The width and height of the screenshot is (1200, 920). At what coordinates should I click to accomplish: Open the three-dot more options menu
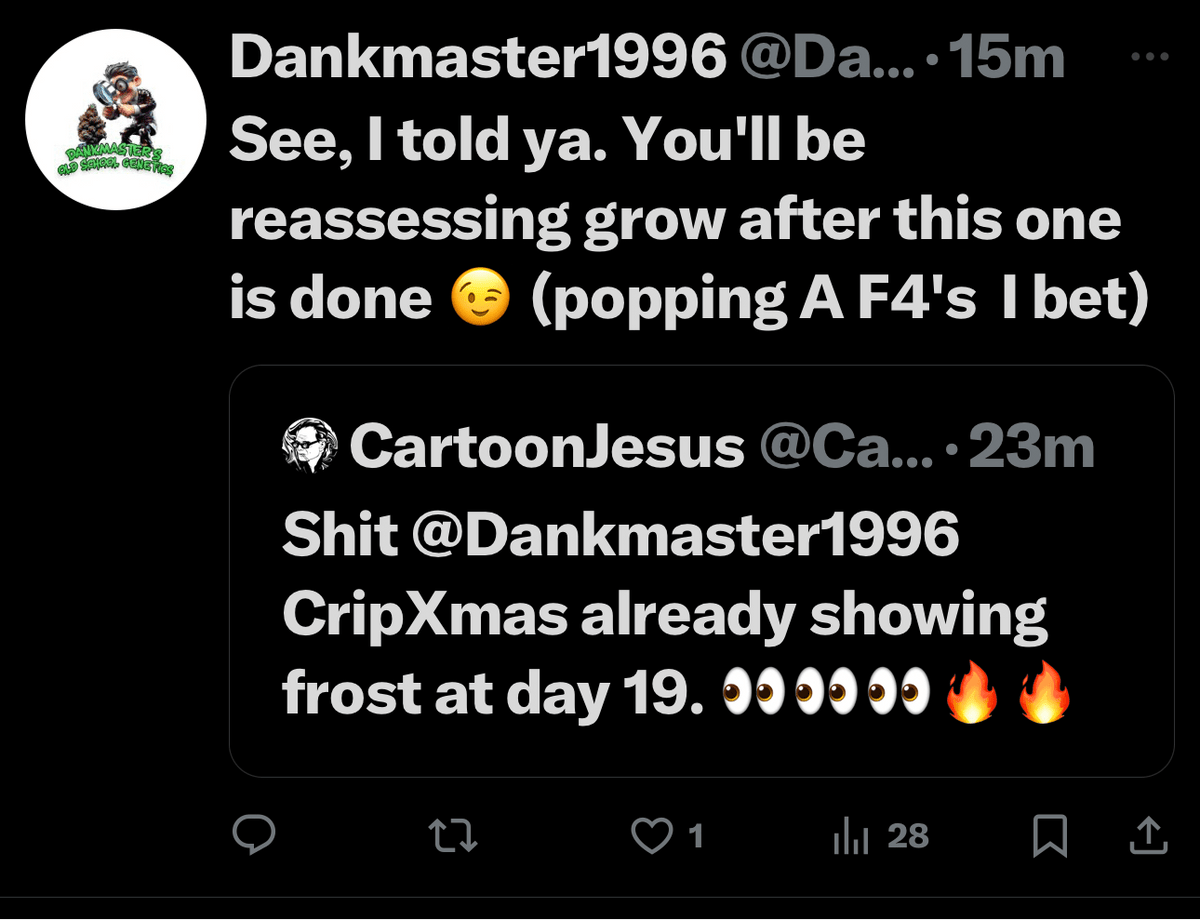click(x=1149, y=57)
